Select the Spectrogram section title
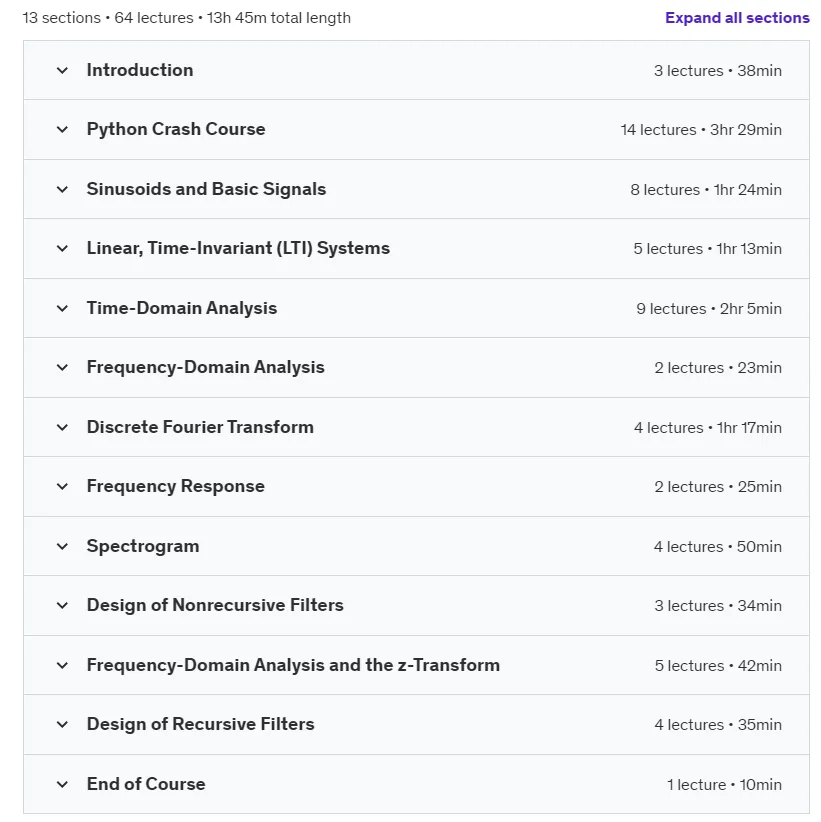Image resolution: width=821 pixels, height=822 pixels. [143, 546]
